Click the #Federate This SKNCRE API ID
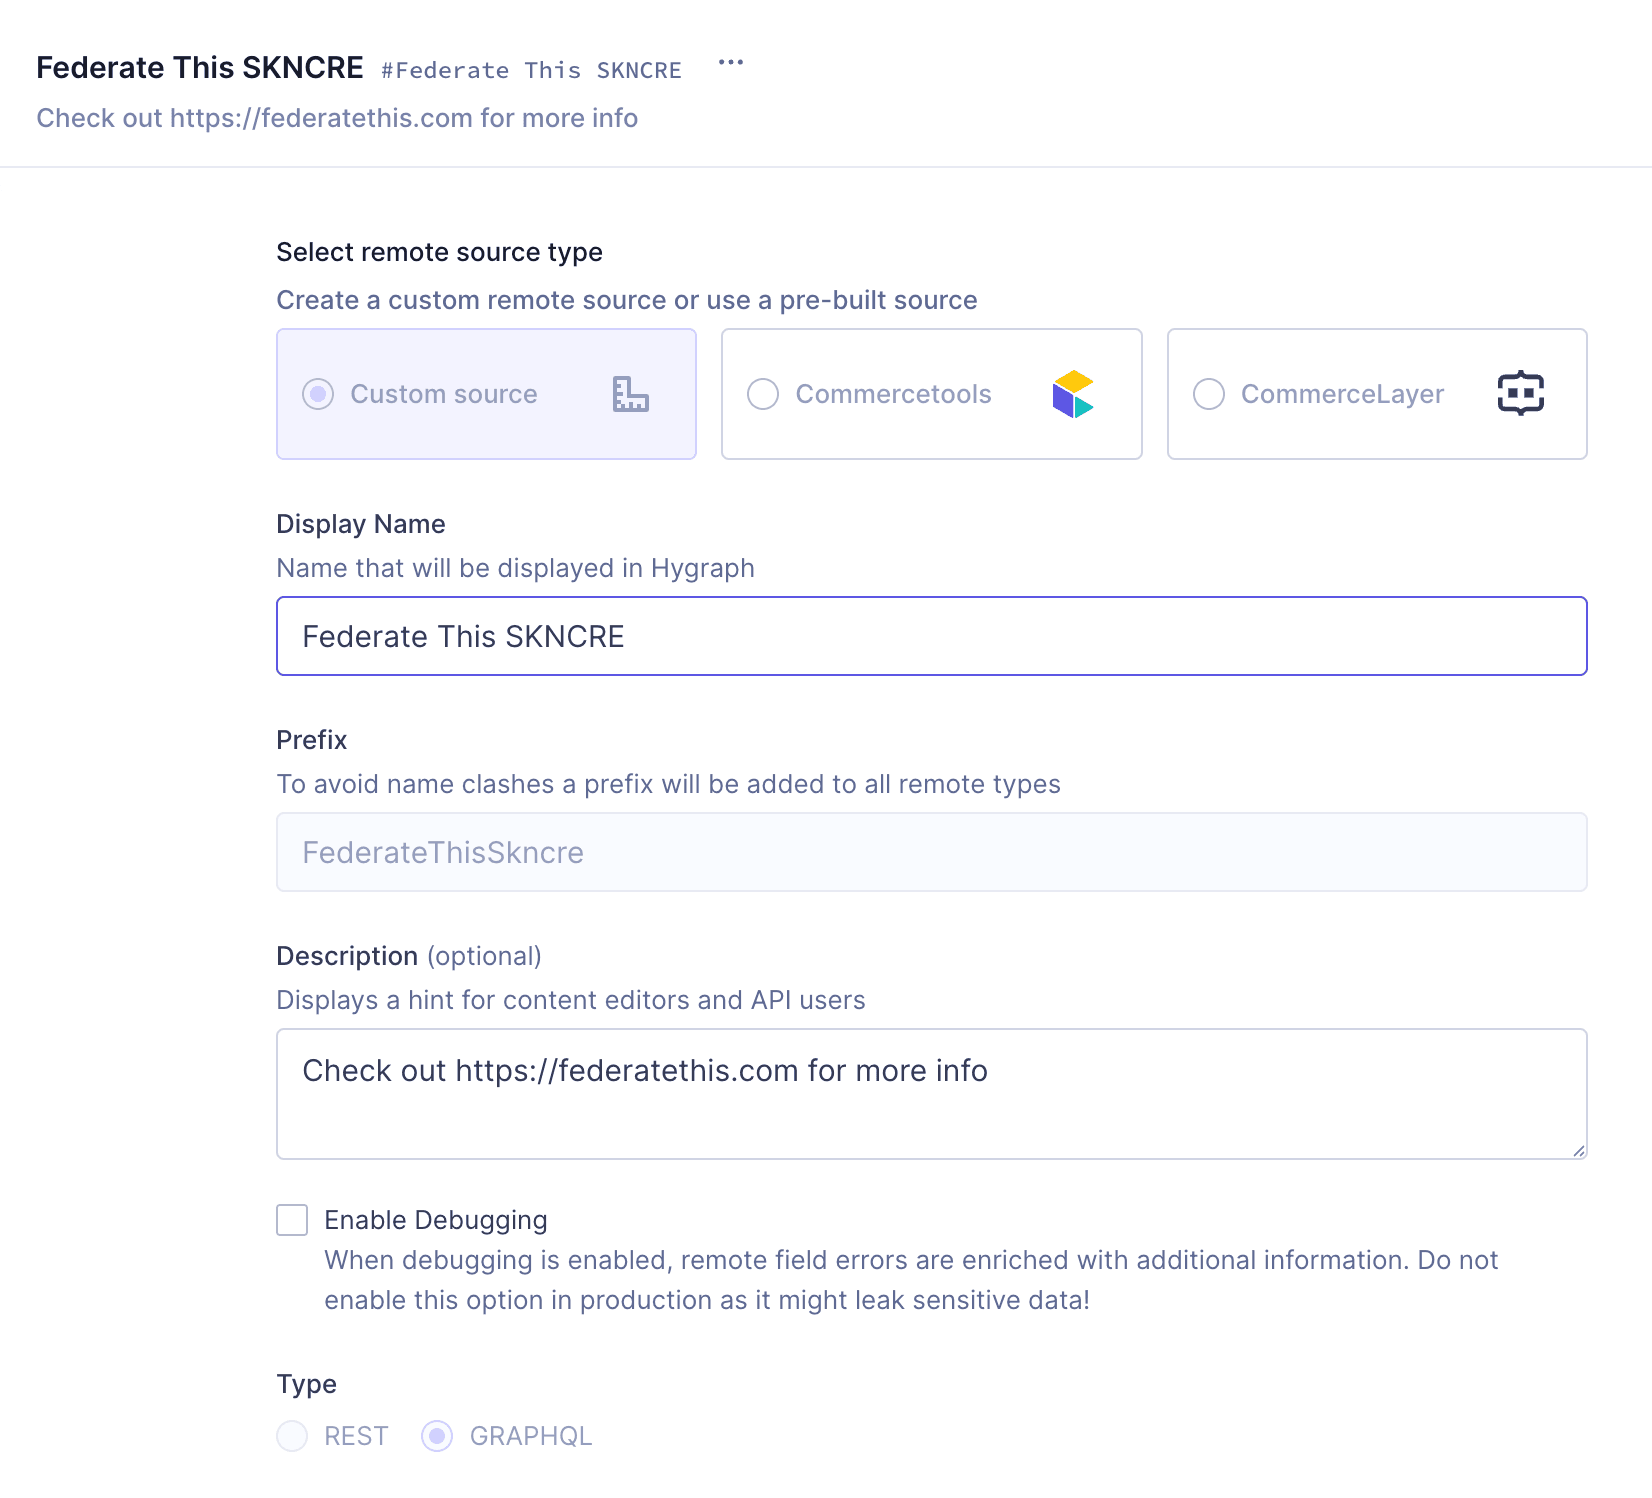This screenshot has height=1498, width=1652. pyautogui.click(x=531, y=70)
